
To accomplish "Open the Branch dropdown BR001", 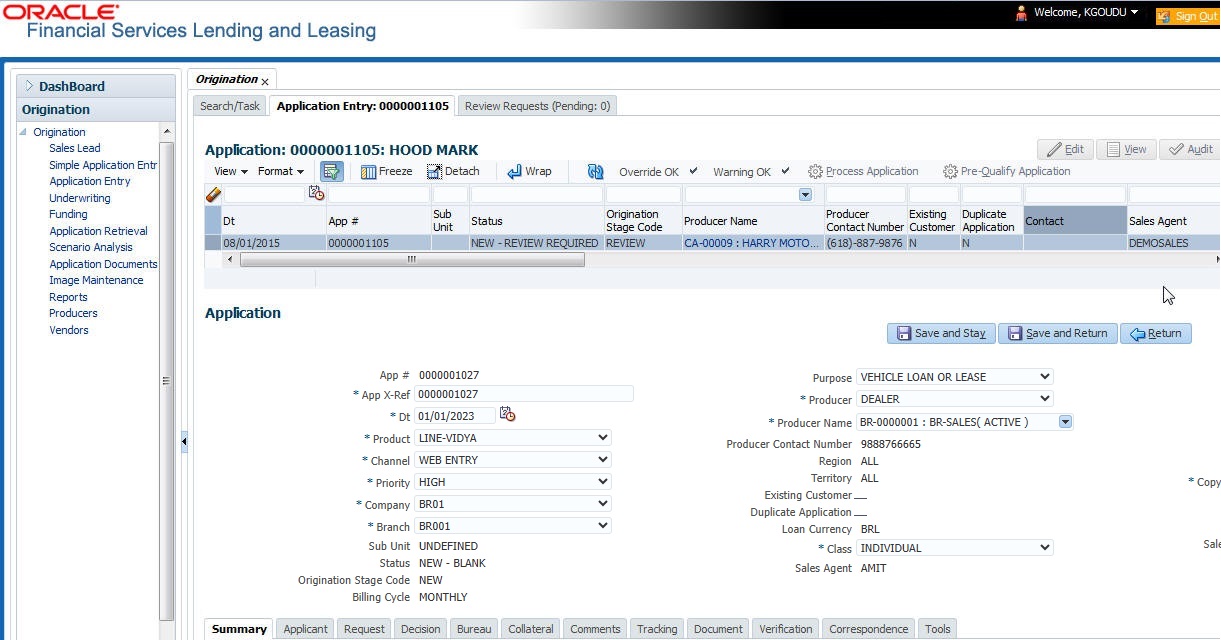I will click(x=512, y=526).
